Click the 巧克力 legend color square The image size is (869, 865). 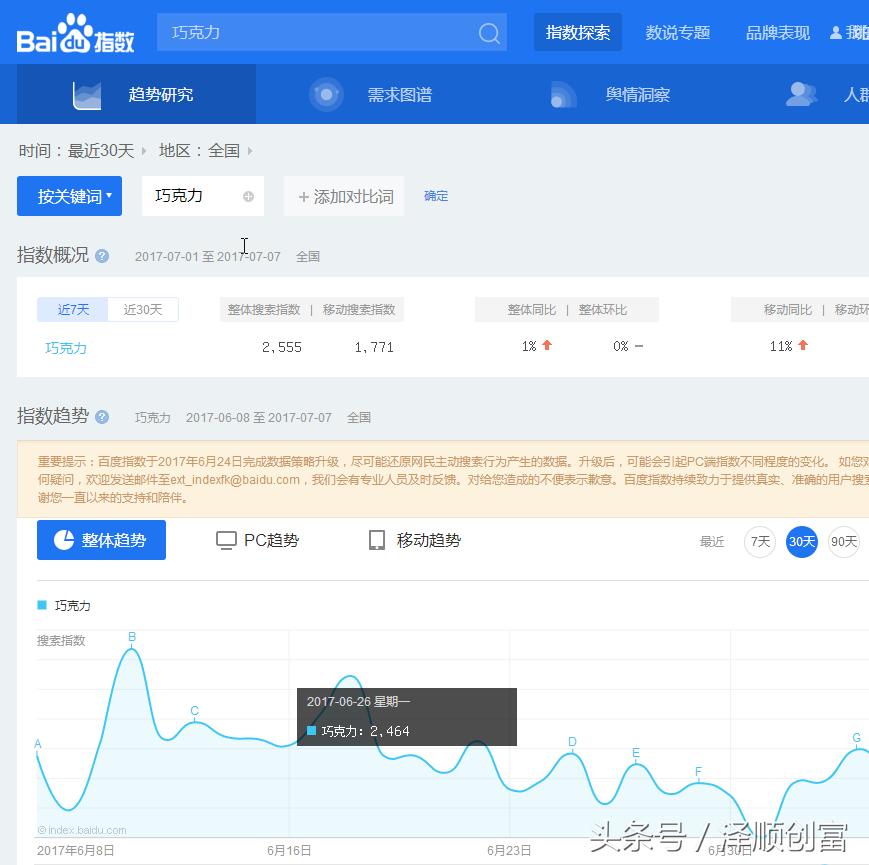click(x=42, y=605)
